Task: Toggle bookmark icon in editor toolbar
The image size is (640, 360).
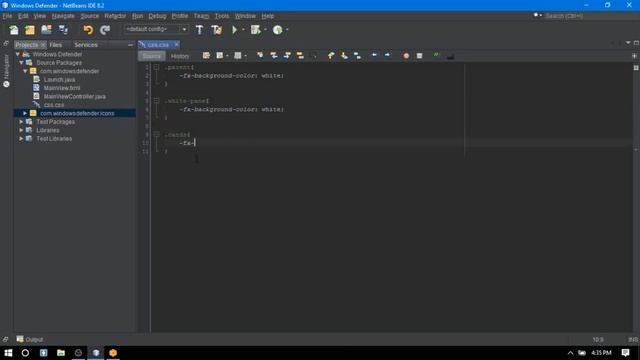Action: [357, 56]
